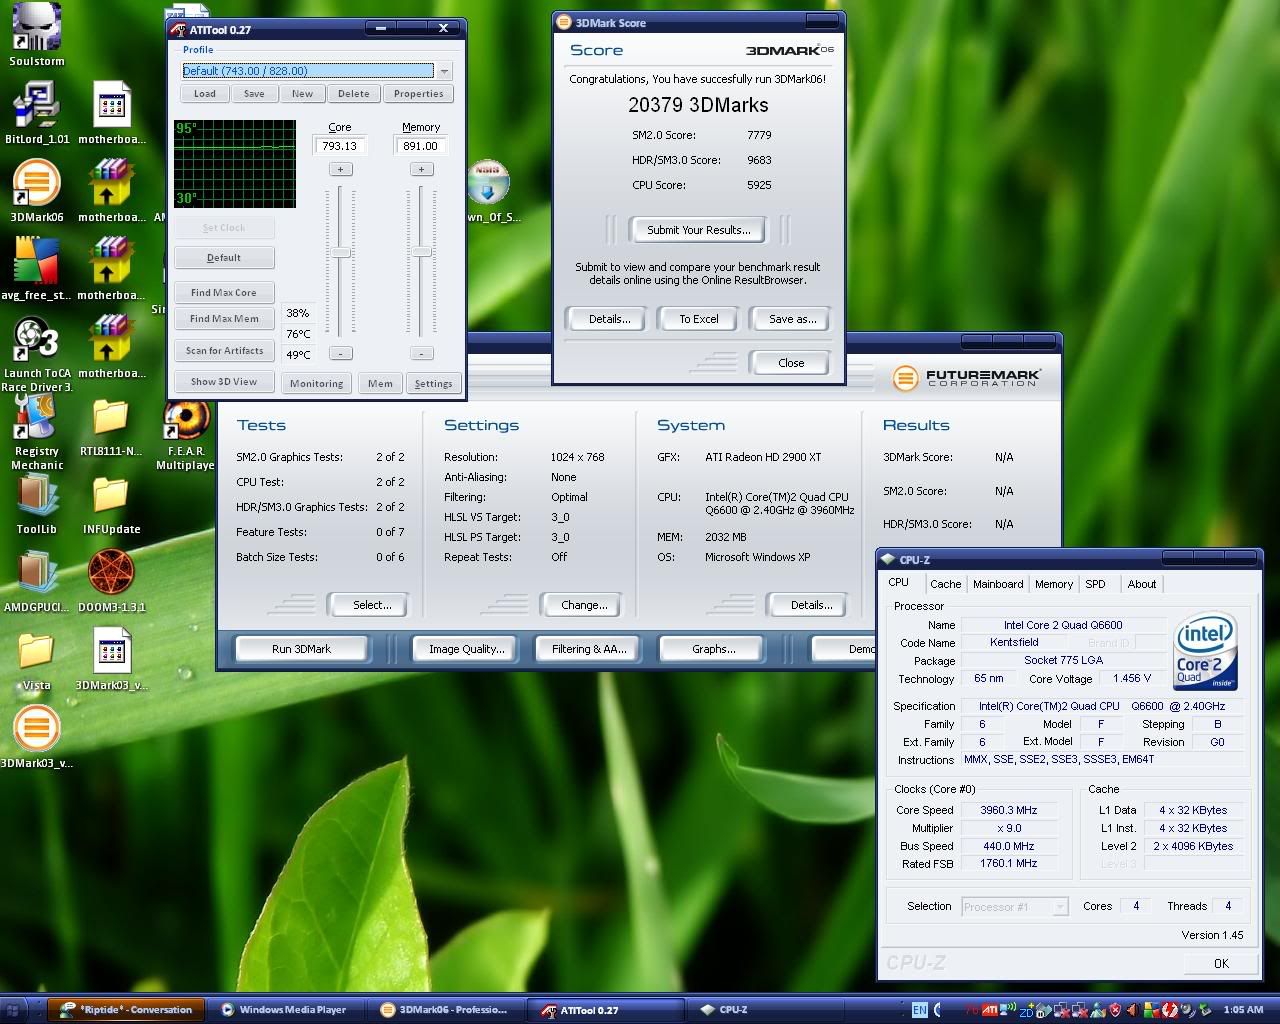
Task: Export score with To Excel button
Action: click(699, 319)
